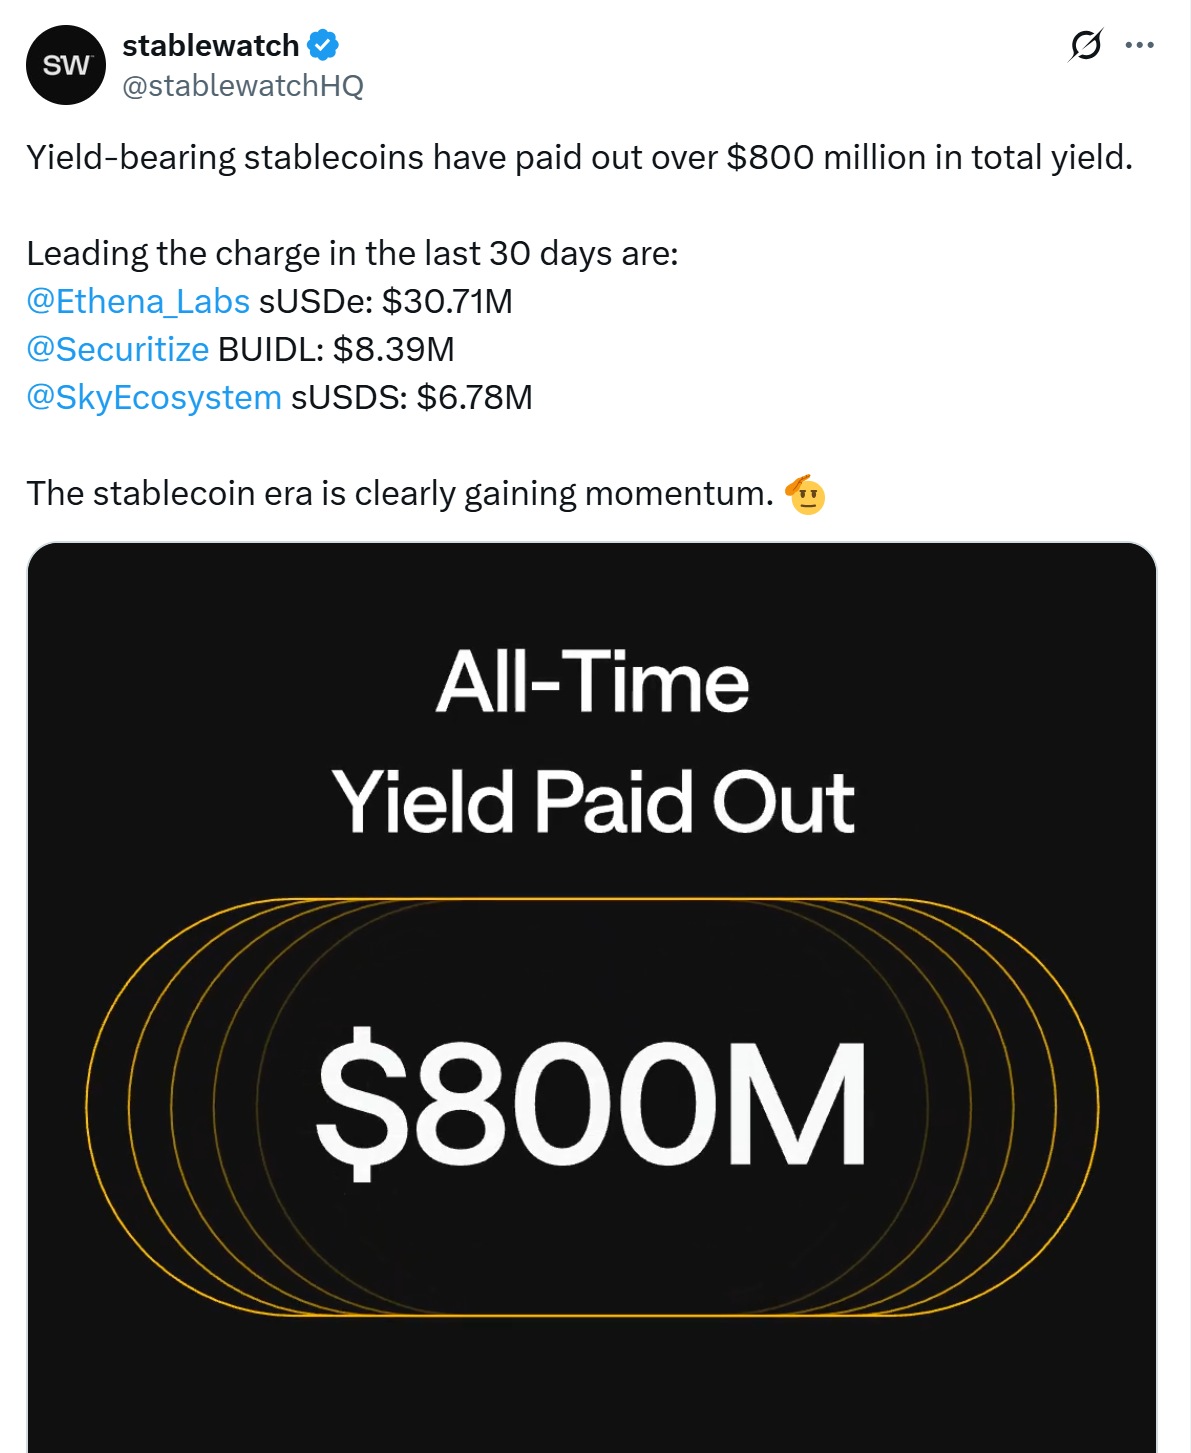Click "Yield Paid Out" text in image
Image resolution: width=1191 pixels, height=1453 pixels.
(592, 801)
